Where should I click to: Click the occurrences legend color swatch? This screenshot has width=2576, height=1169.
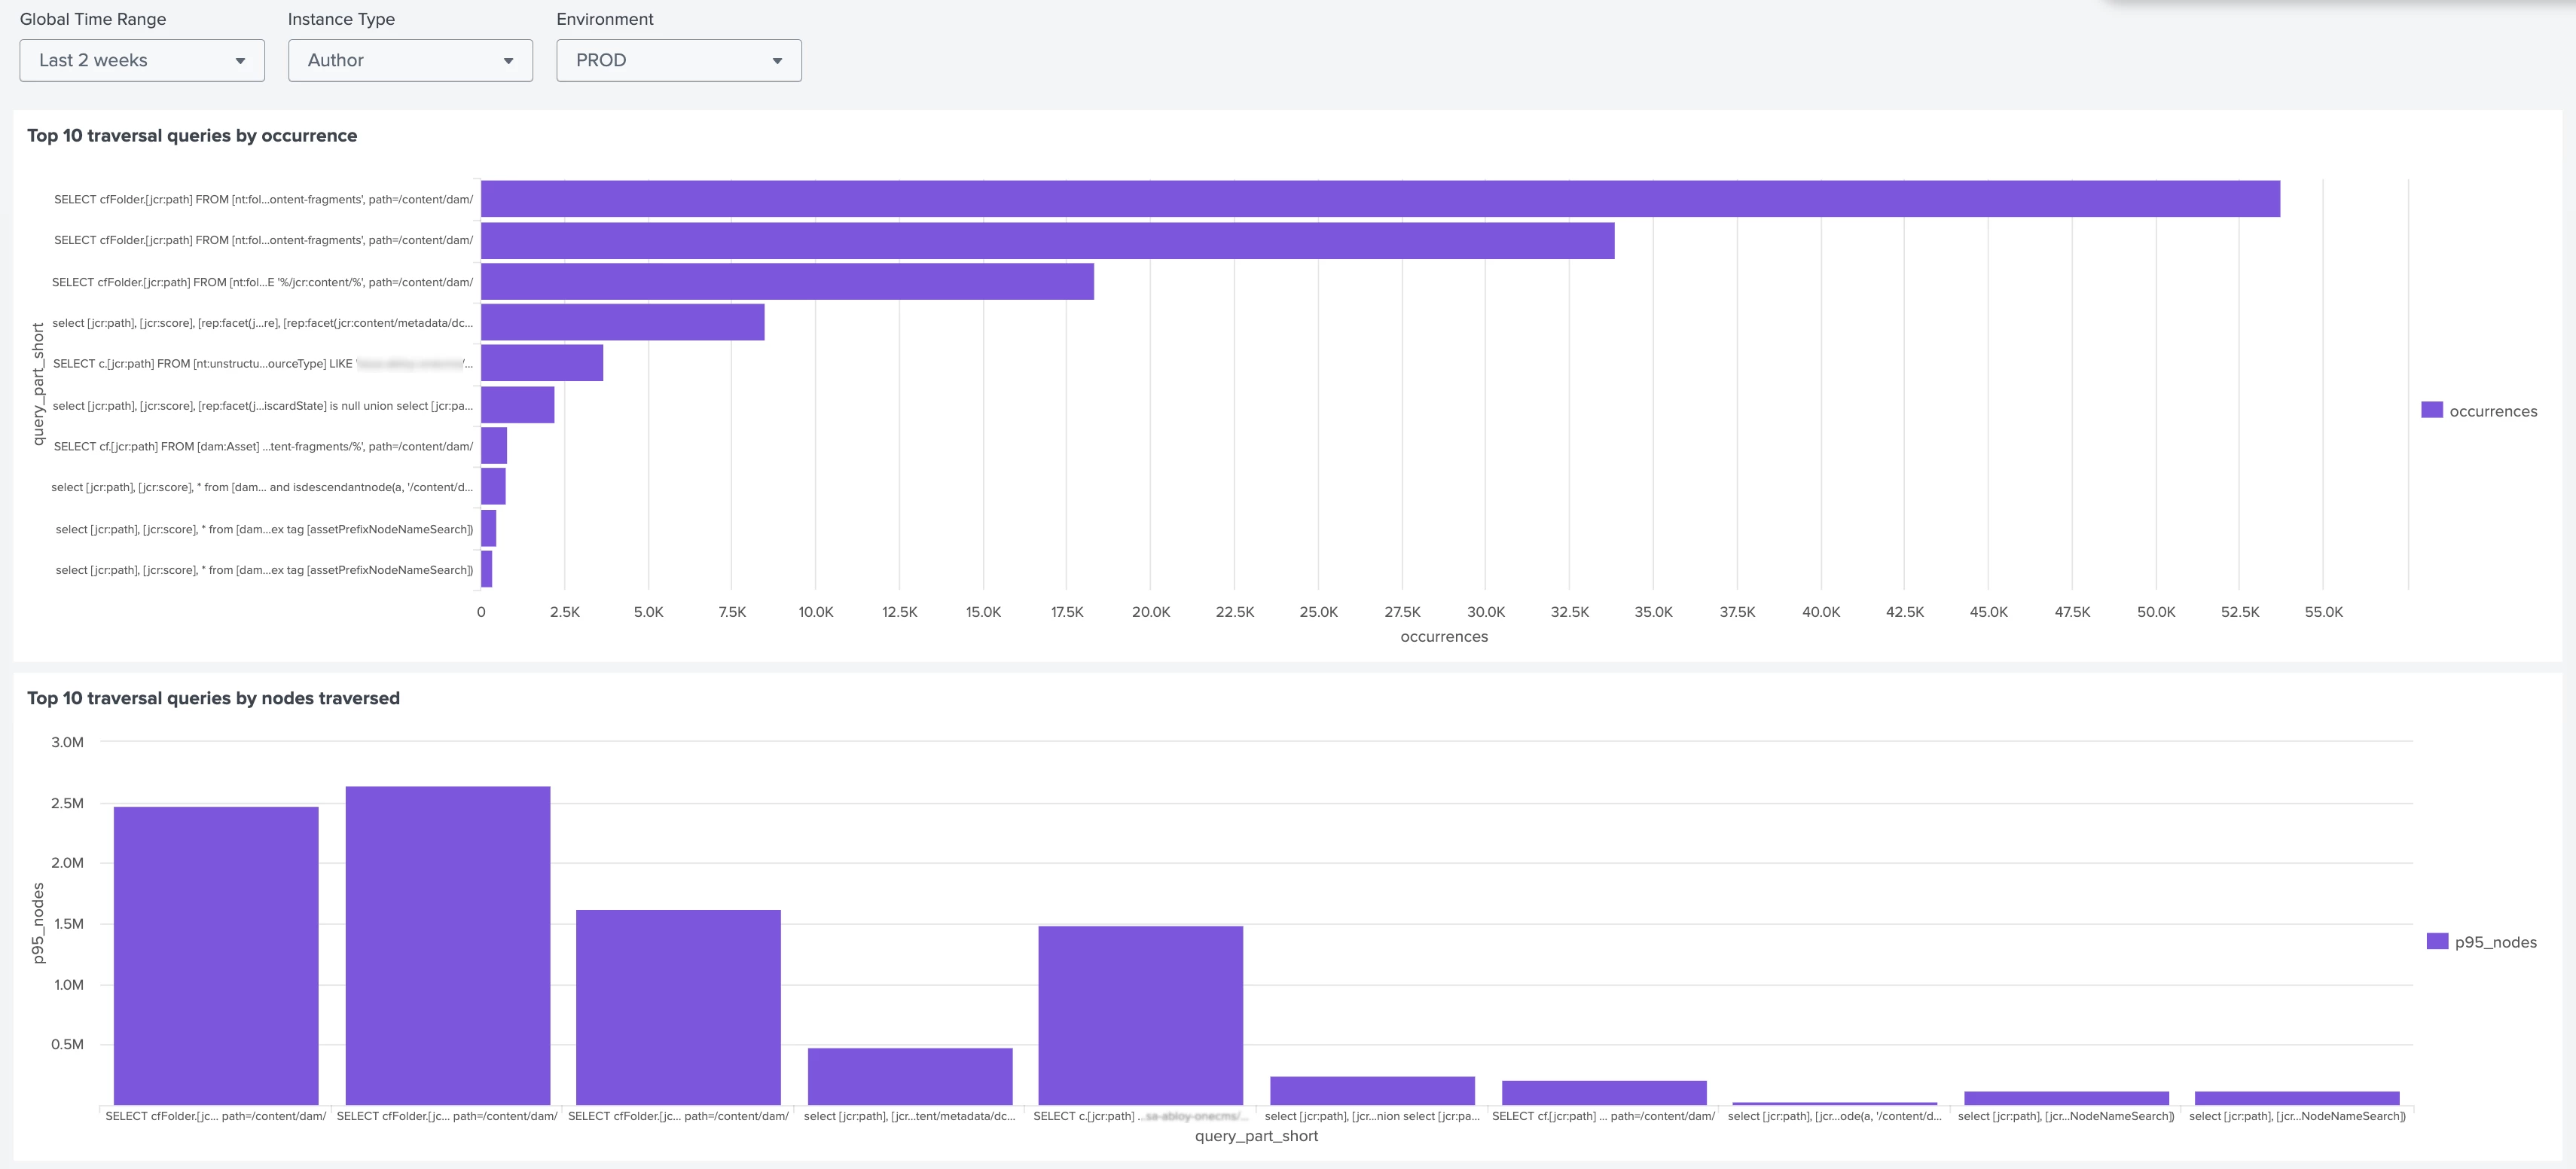[x=2431, y=410]
